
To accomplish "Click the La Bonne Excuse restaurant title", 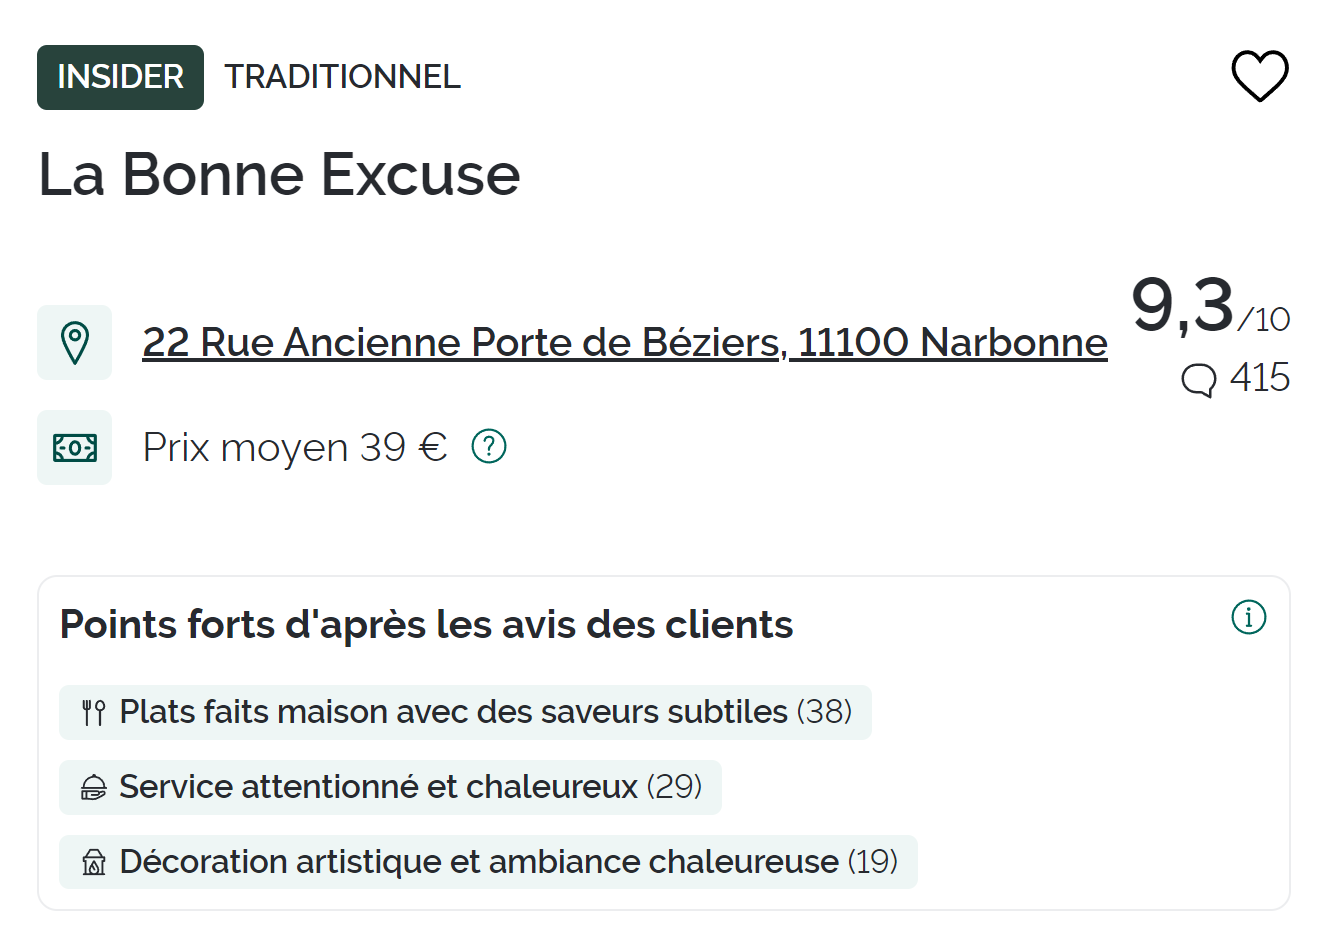I will coord(279,175).
